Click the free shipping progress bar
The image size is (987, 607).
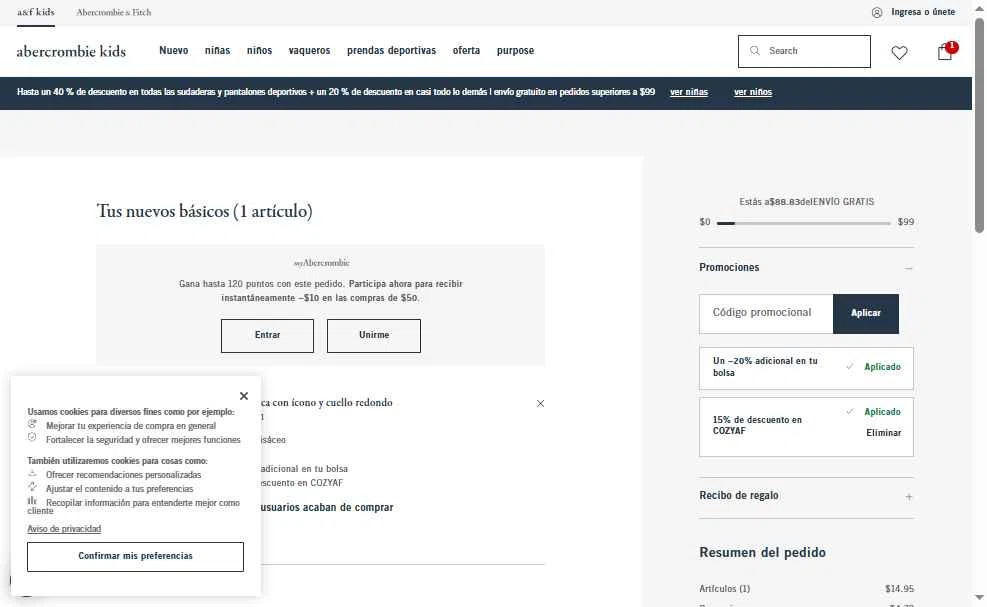[803, 223]
